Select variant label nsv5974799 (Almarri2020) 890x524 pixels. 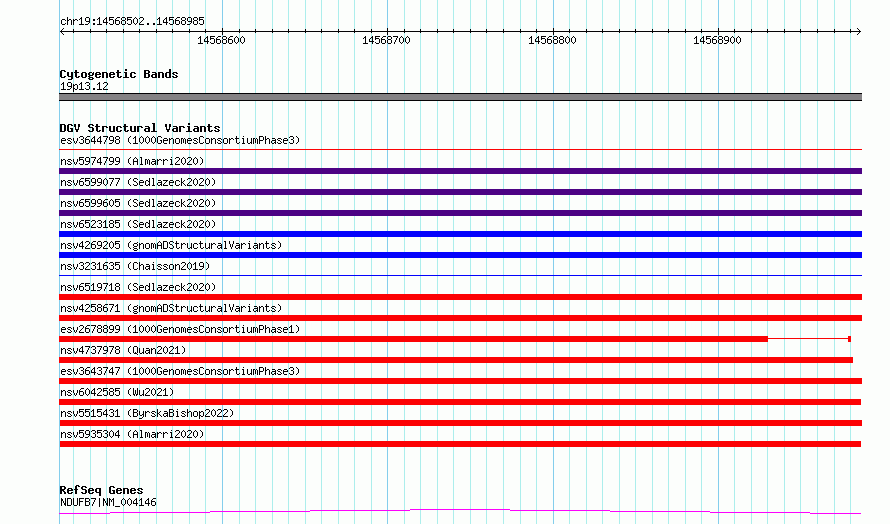point(132,161)
